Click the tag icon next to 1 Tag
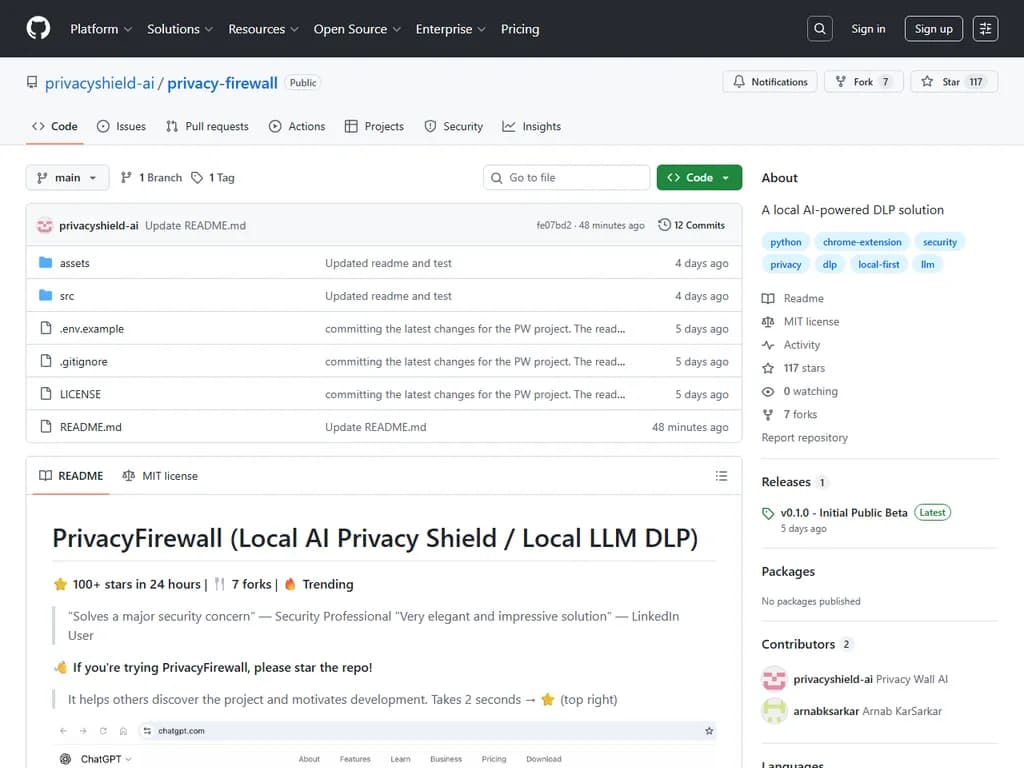This screenshot has width=1024, height=768. click(x=196, y=177)
